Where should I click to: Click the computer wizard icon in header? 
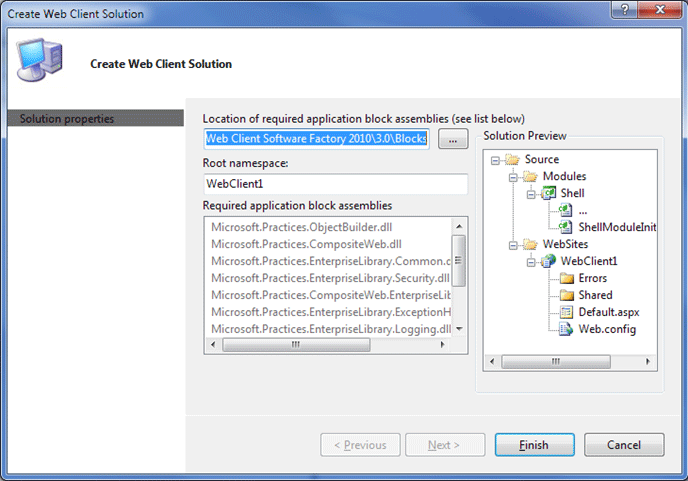click(39, 59)
